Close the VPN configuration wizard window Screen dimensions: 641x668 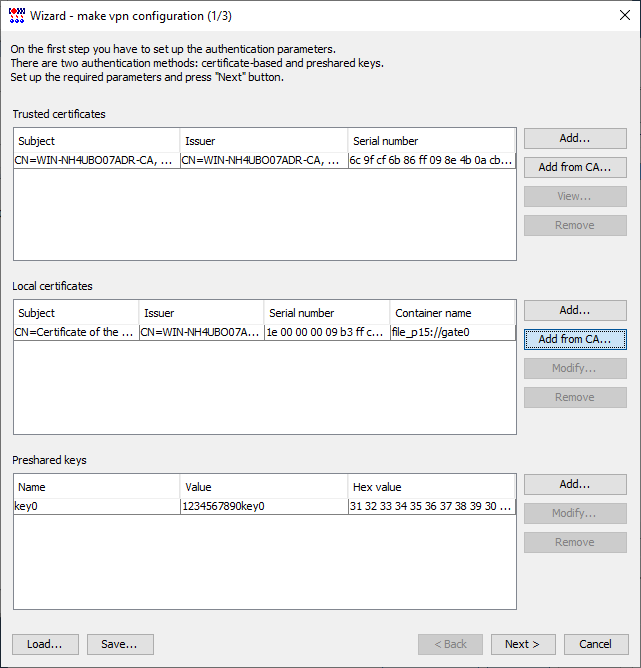pyautogui.click(x=624, y=15)
